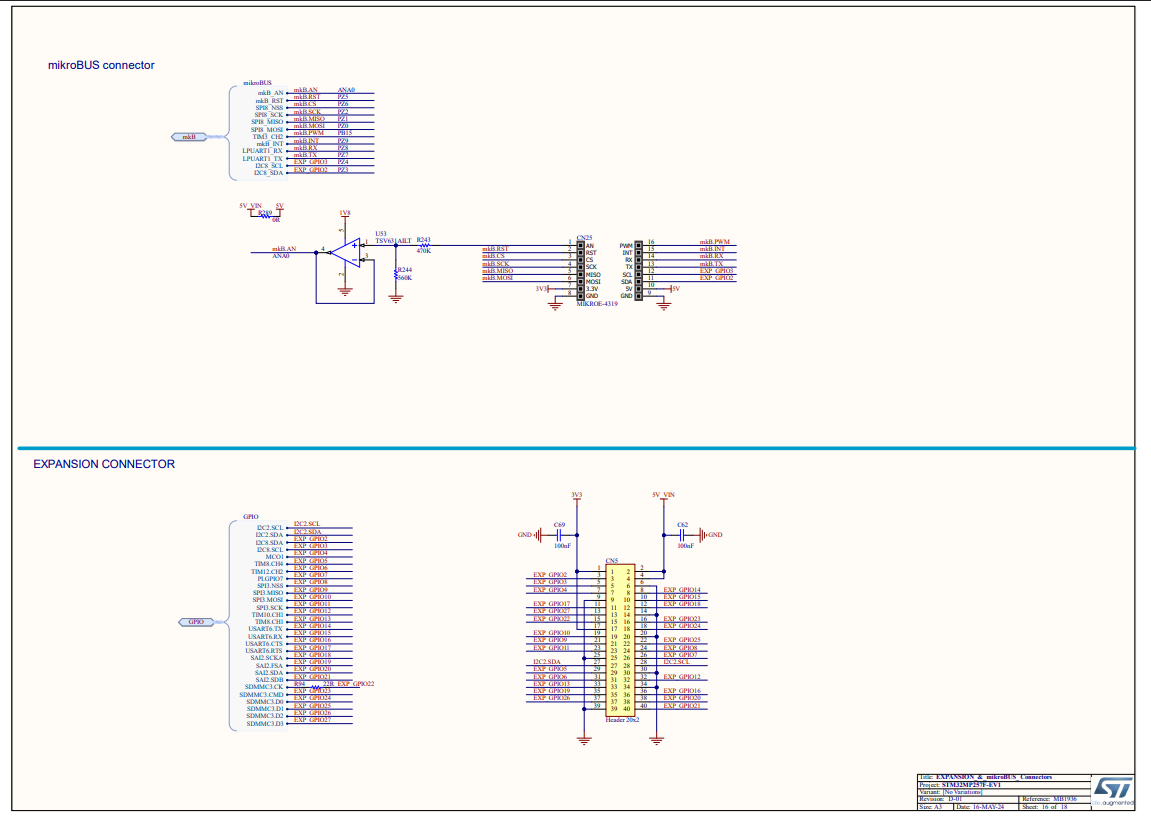Click the 'CN5' designator label
This screenshot has width=1151, height=817.
611,561
